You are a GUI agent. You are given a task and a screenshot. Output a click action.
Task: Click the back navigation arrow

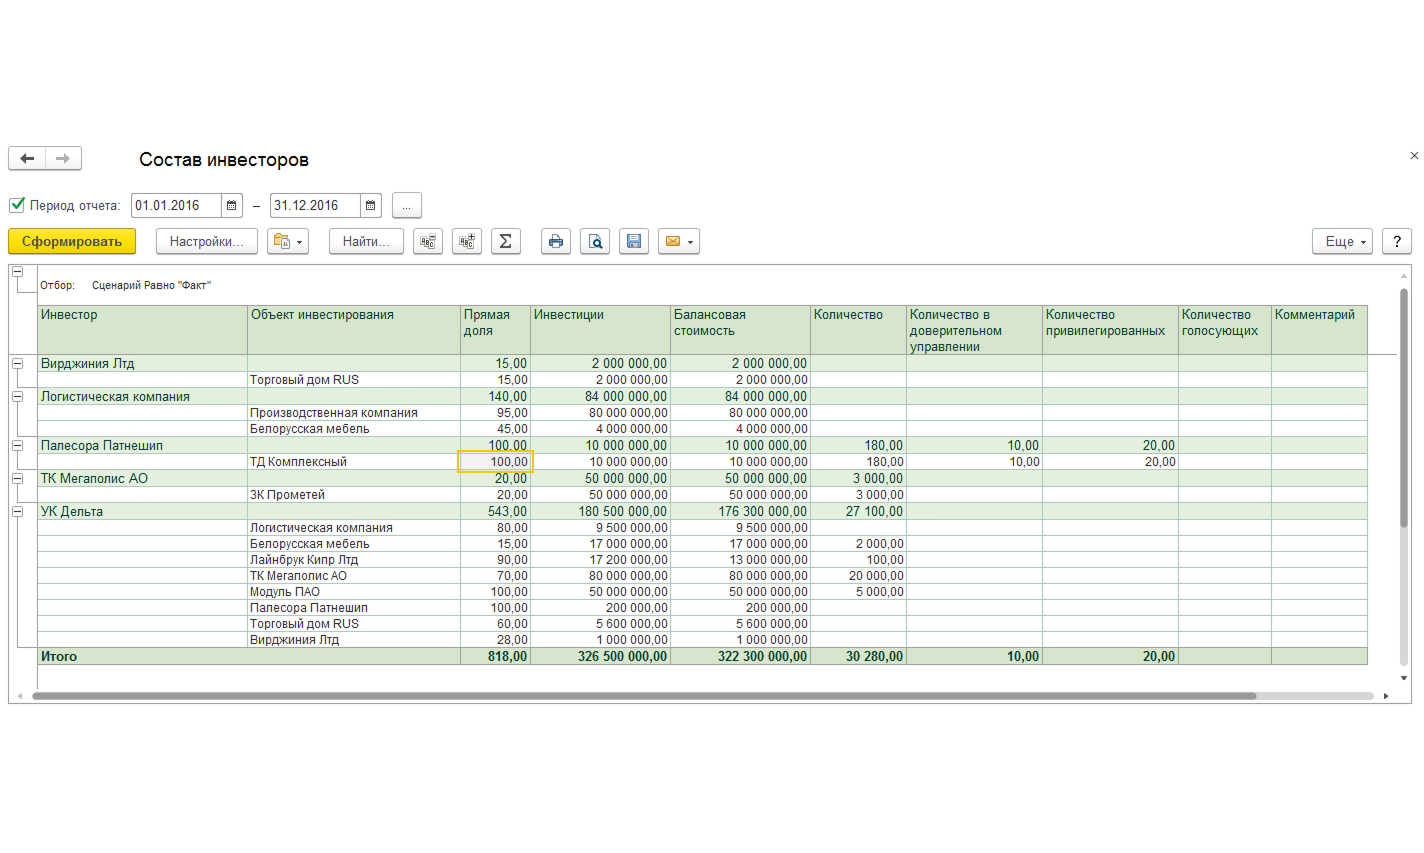[27, 158]
